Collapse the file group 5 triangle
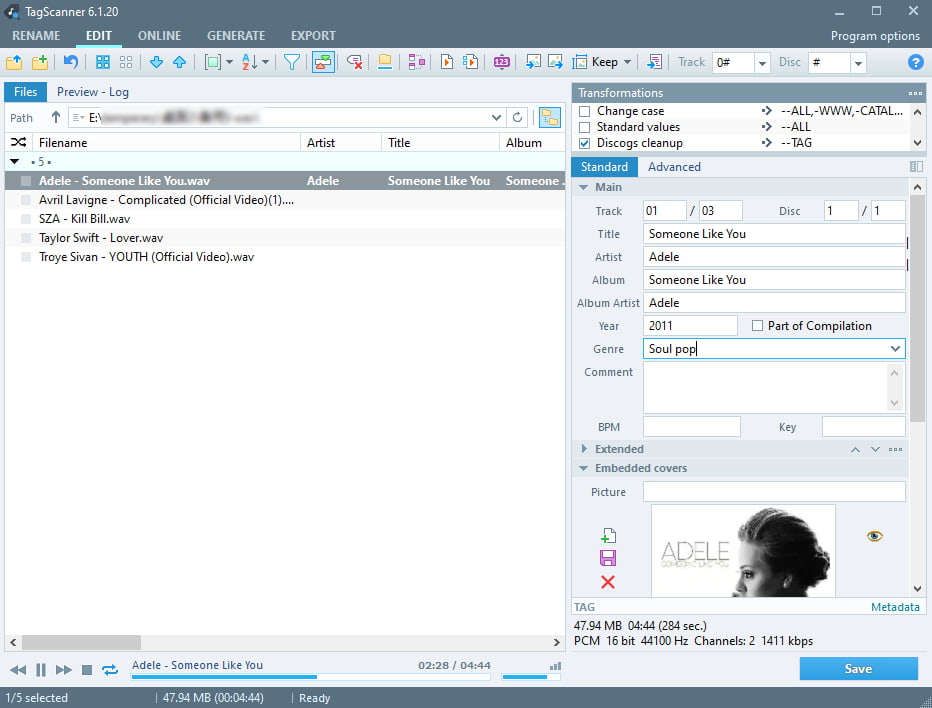This screenshot has width=932, height=708. click(15, 162)
